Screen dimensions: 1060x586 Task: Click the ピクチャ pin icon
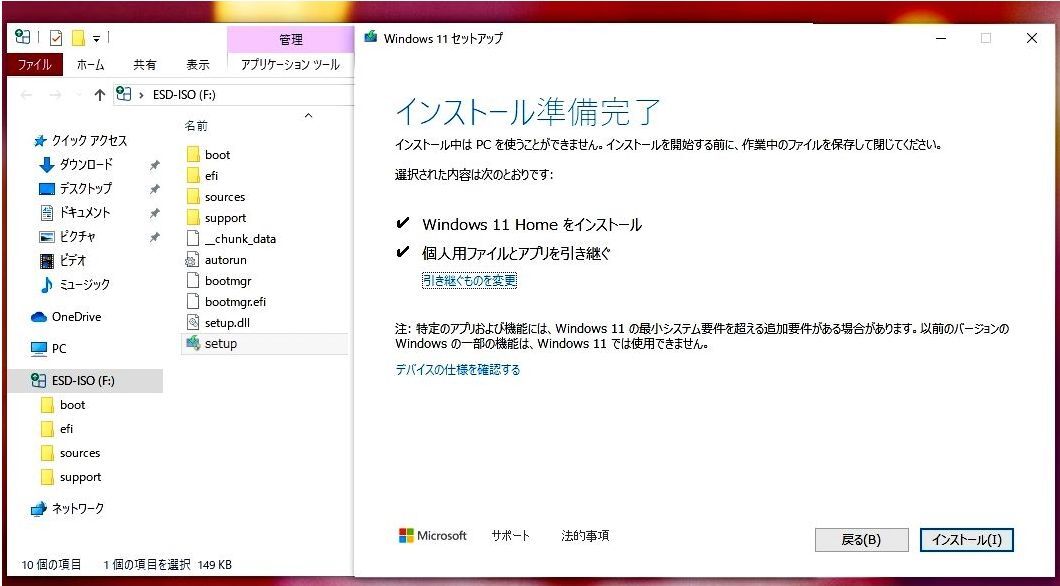[154, 237]
